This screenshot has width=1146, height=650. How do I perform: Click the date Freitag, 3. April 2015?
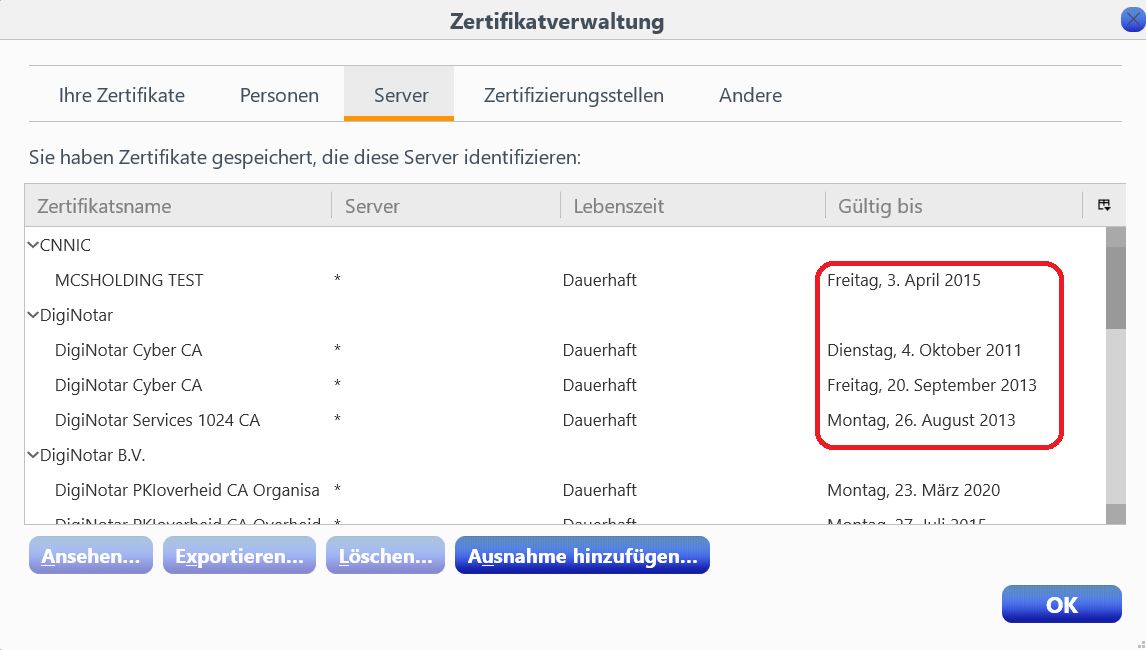903,280
